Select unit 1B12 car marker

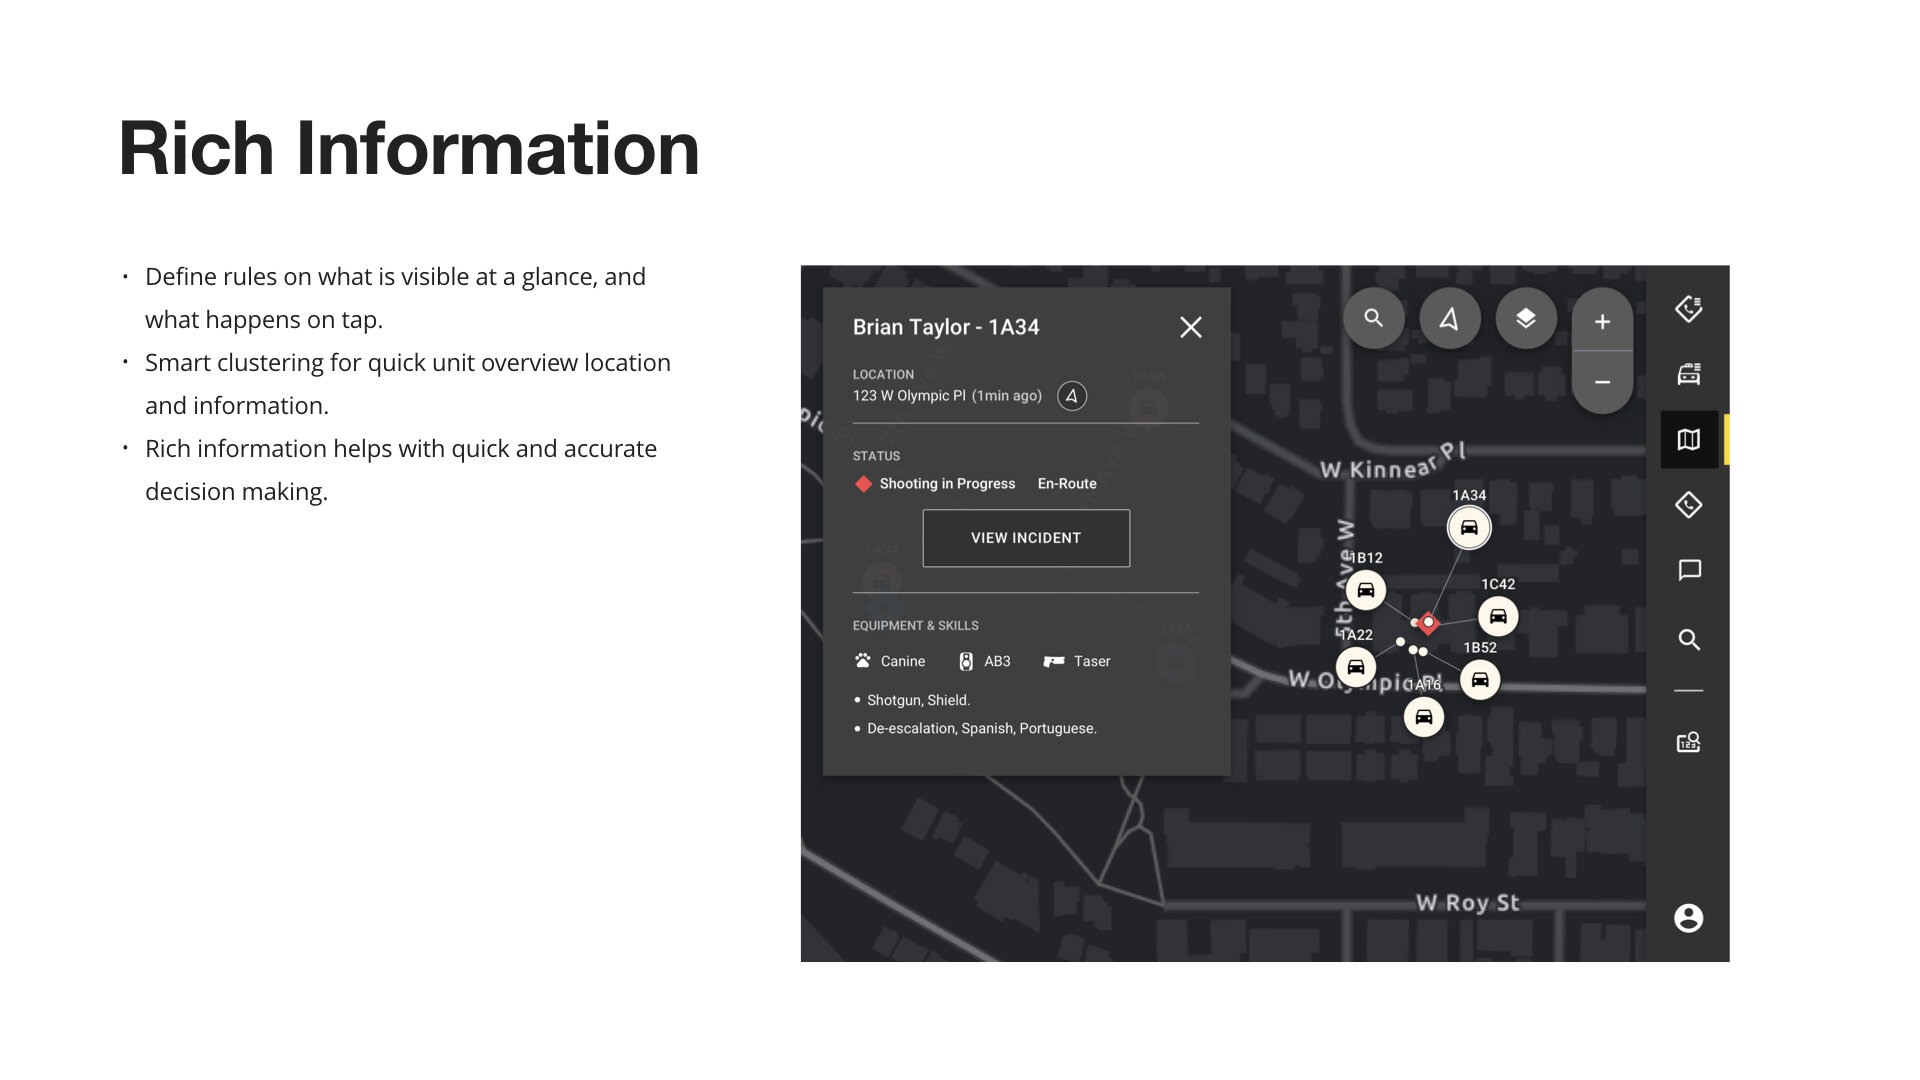click(x=1366, y=590)
